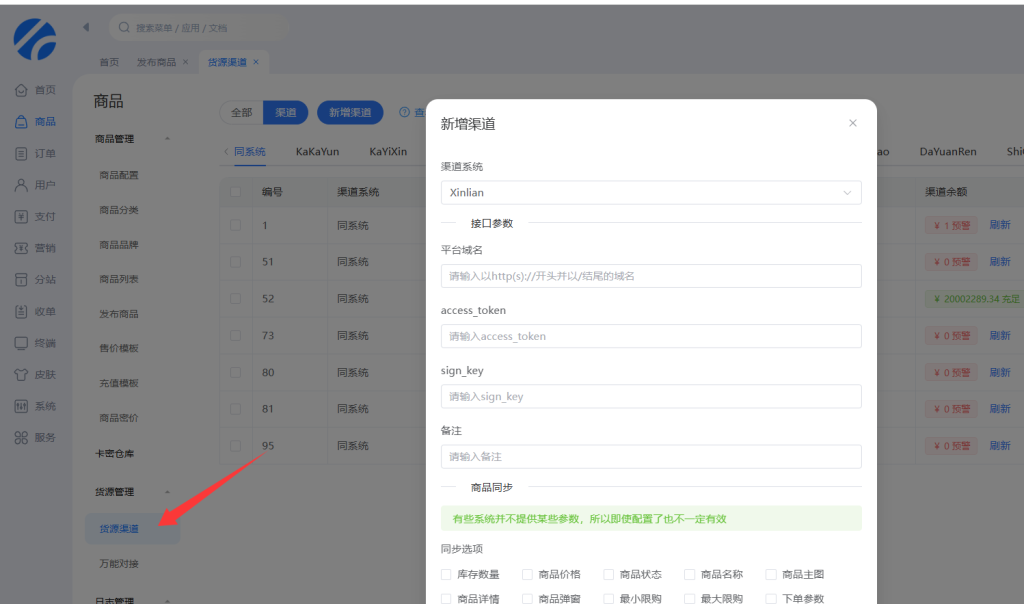Open the 渠道系统 Xinlian dropdown
This screenshot has width=1024, height=604.
pos(650,192)
